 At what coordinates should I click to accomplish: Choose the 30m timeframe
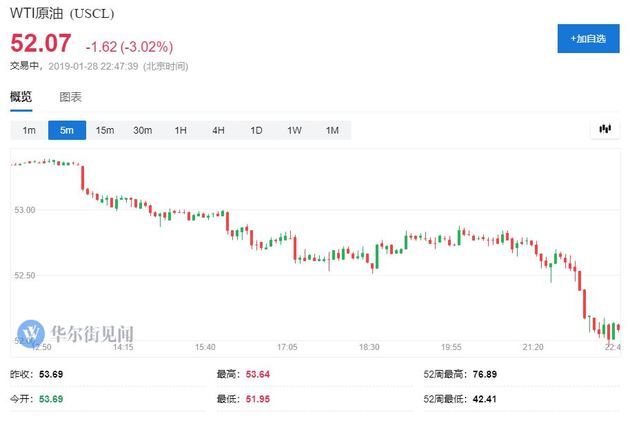pyautogui.click(x=143, y=130)
